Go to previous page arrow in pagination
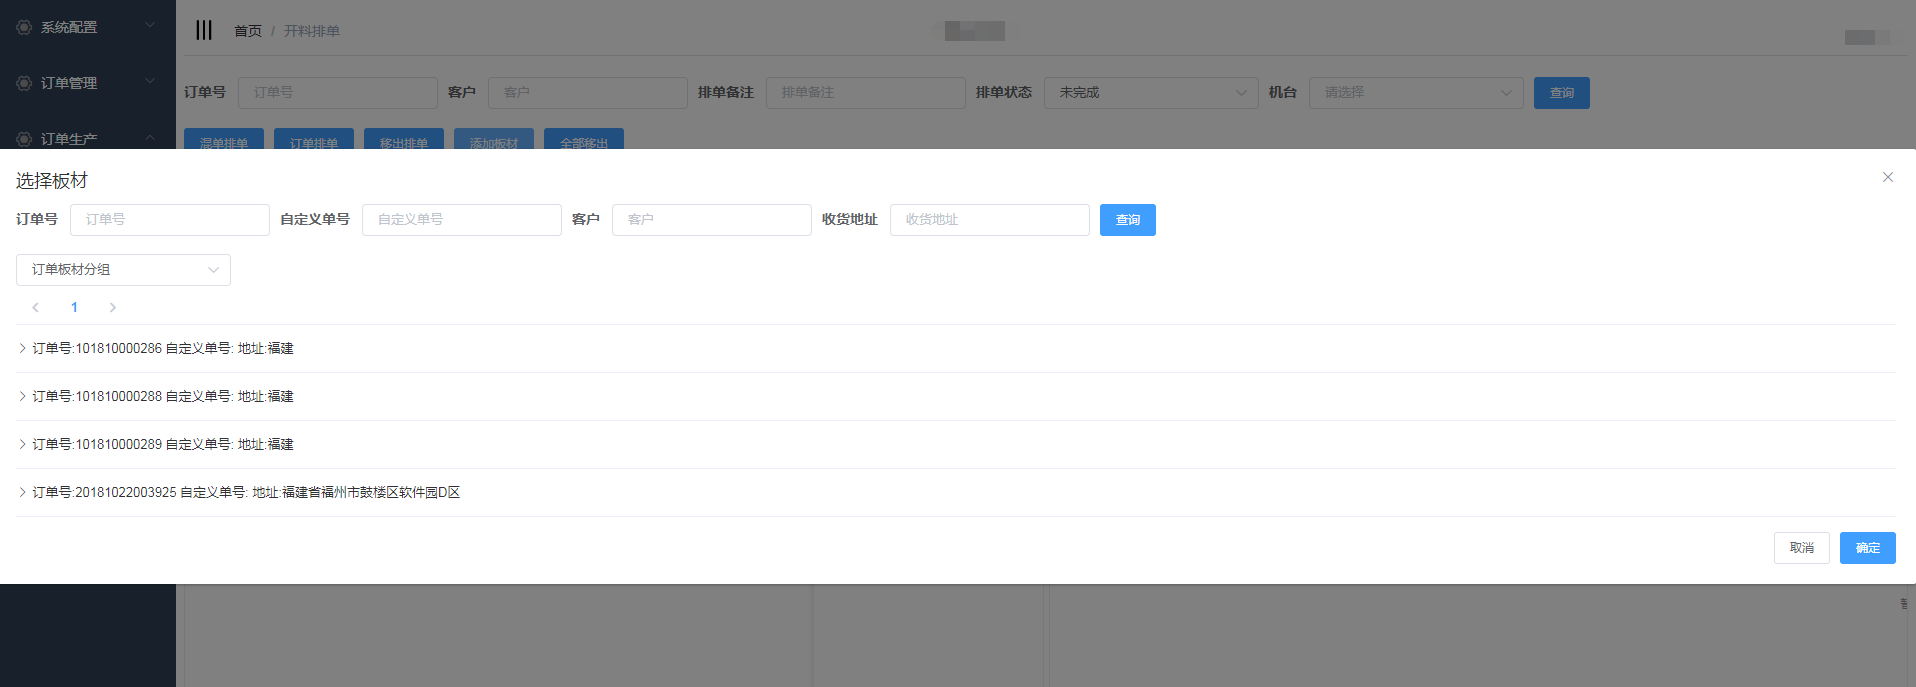This screenshot has height=687, width=1916. [x=36, y=307]
